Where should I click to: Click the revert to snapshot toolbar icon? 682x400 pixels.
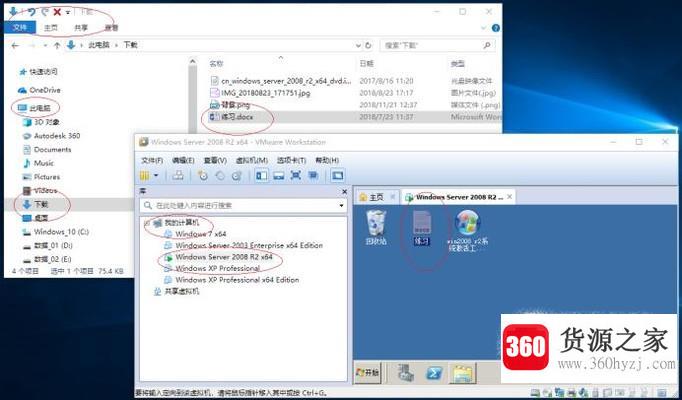[220, 175]
